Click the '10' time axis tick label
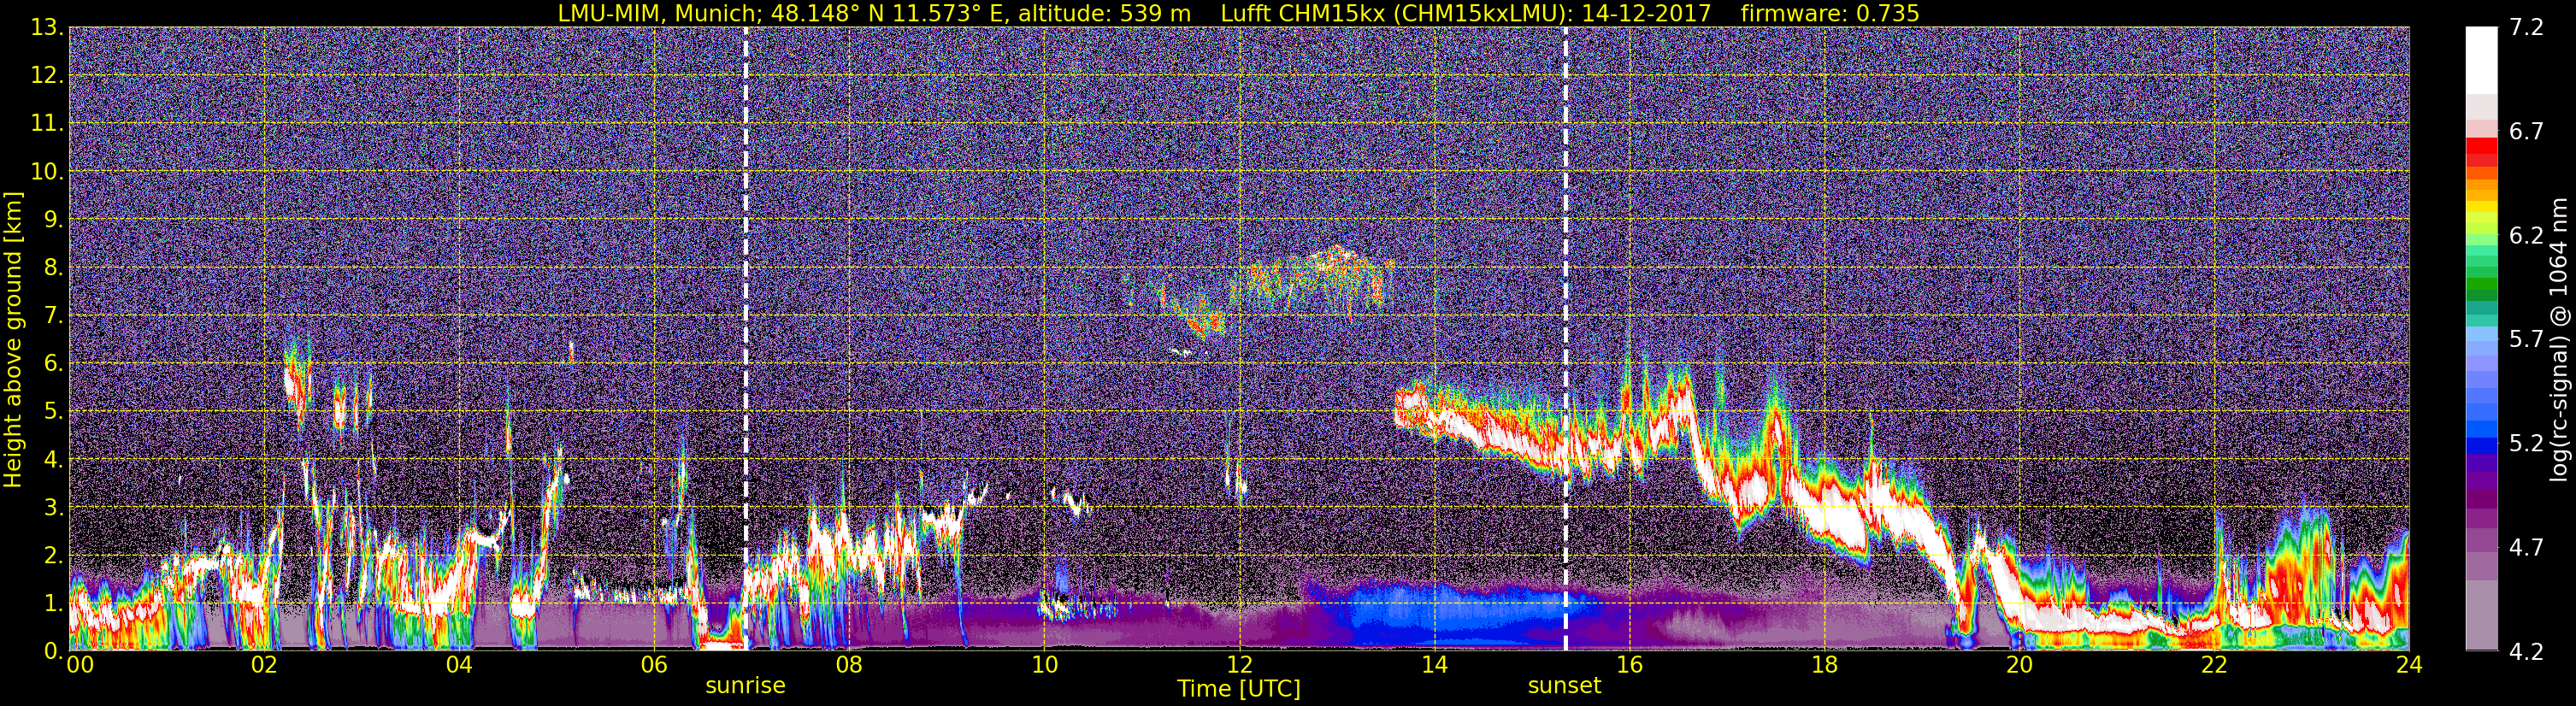 [x=1044, y=665]
